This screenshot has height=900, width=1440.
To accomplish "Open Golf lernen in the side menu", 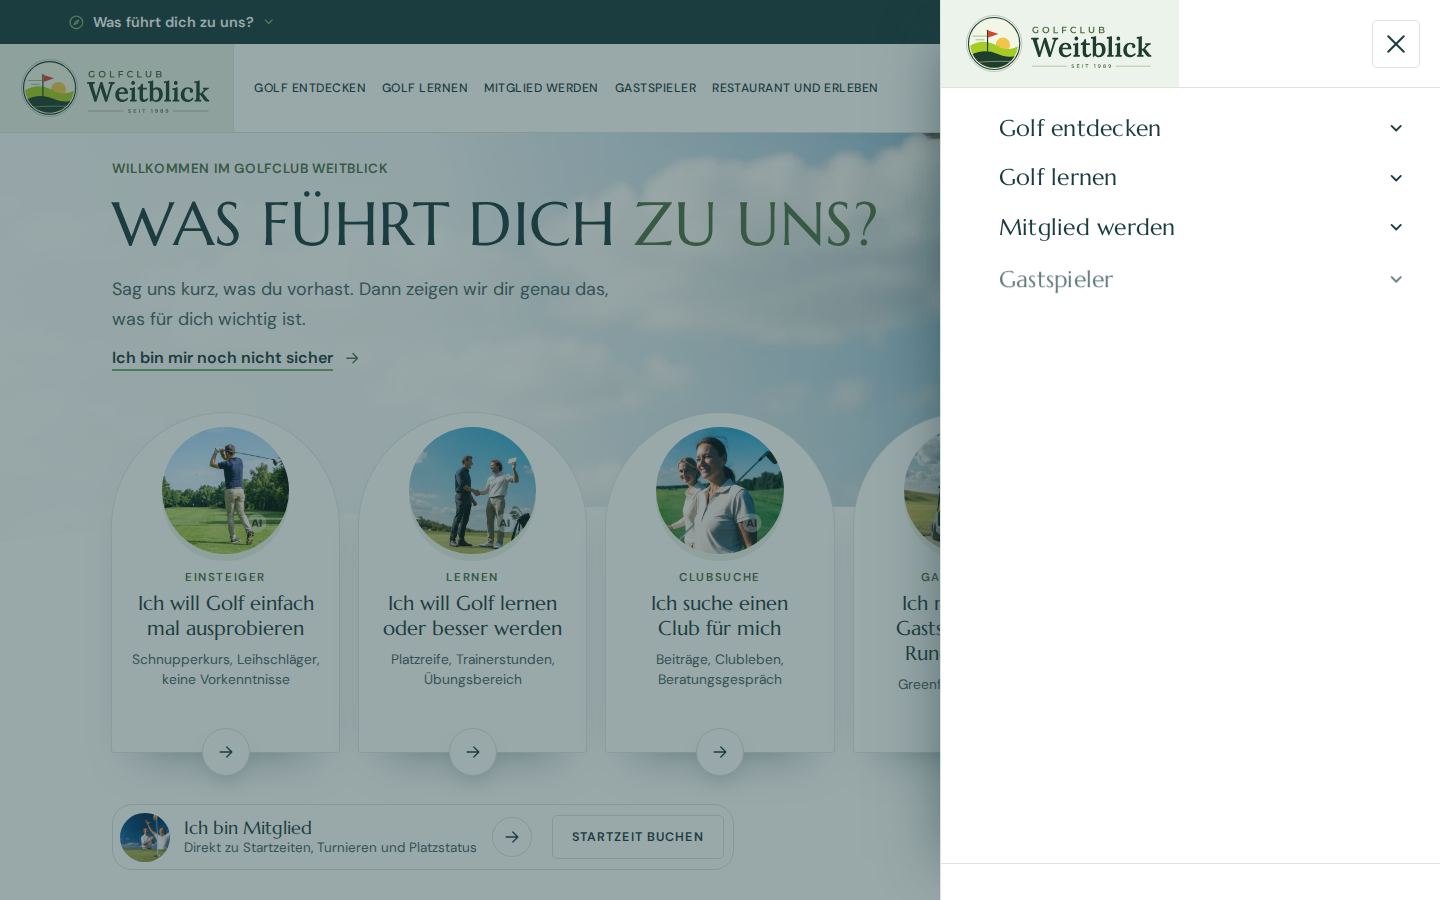I will (1058, 178).
